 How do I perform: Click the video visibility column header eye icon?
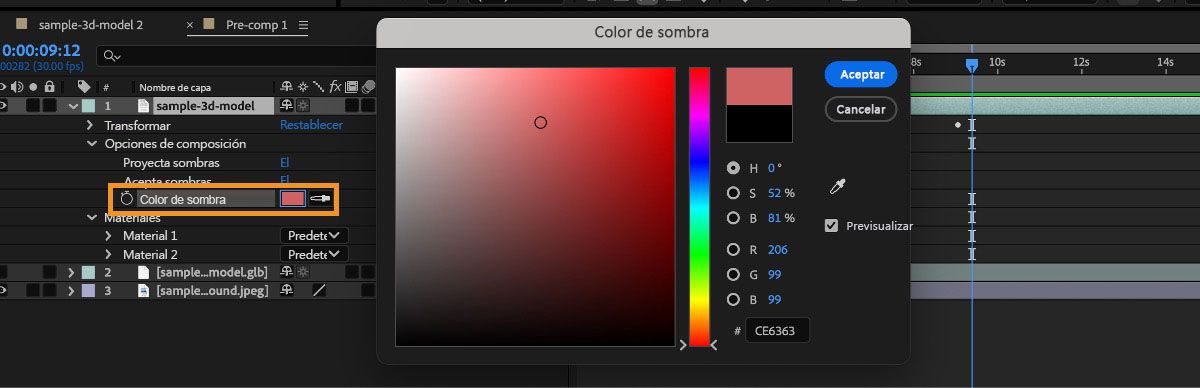point(4,87)
